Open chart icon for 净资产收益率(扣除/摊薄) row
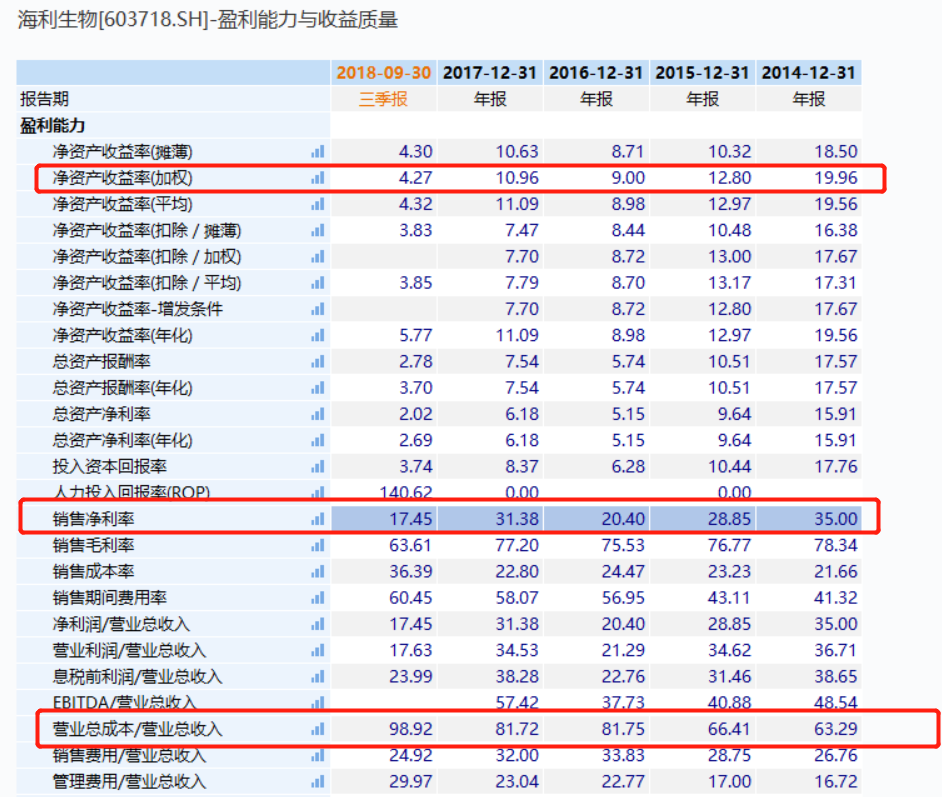Image resolution: width=942 pixels, height=797 pixels. click(x=318, y=230)
